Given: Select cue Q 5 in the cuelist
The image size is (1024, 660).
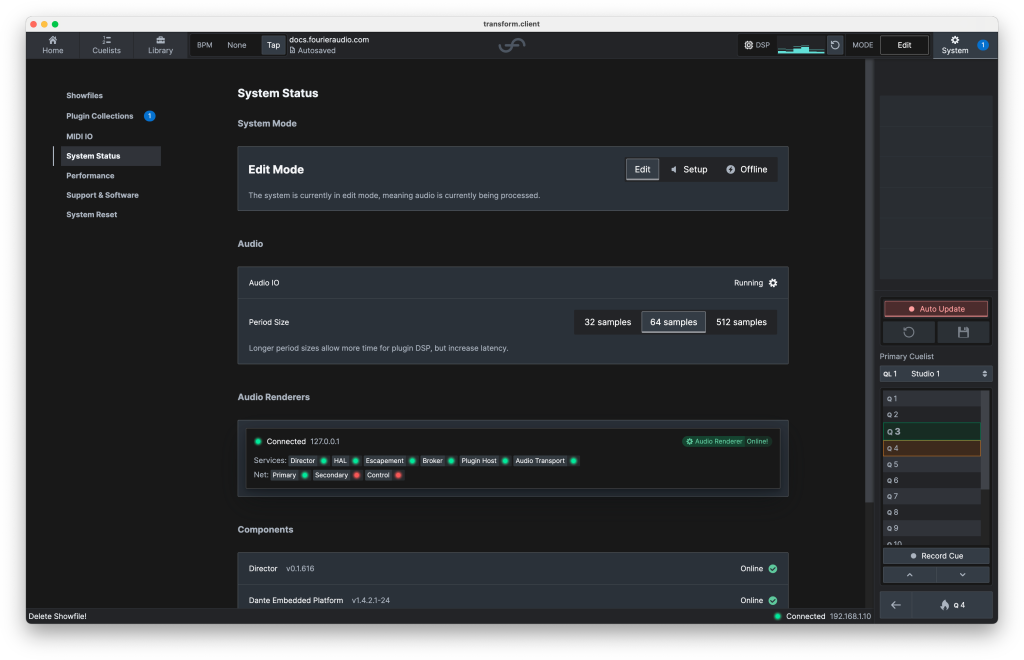Looking at the screenshot, I should tap(932, 464).
